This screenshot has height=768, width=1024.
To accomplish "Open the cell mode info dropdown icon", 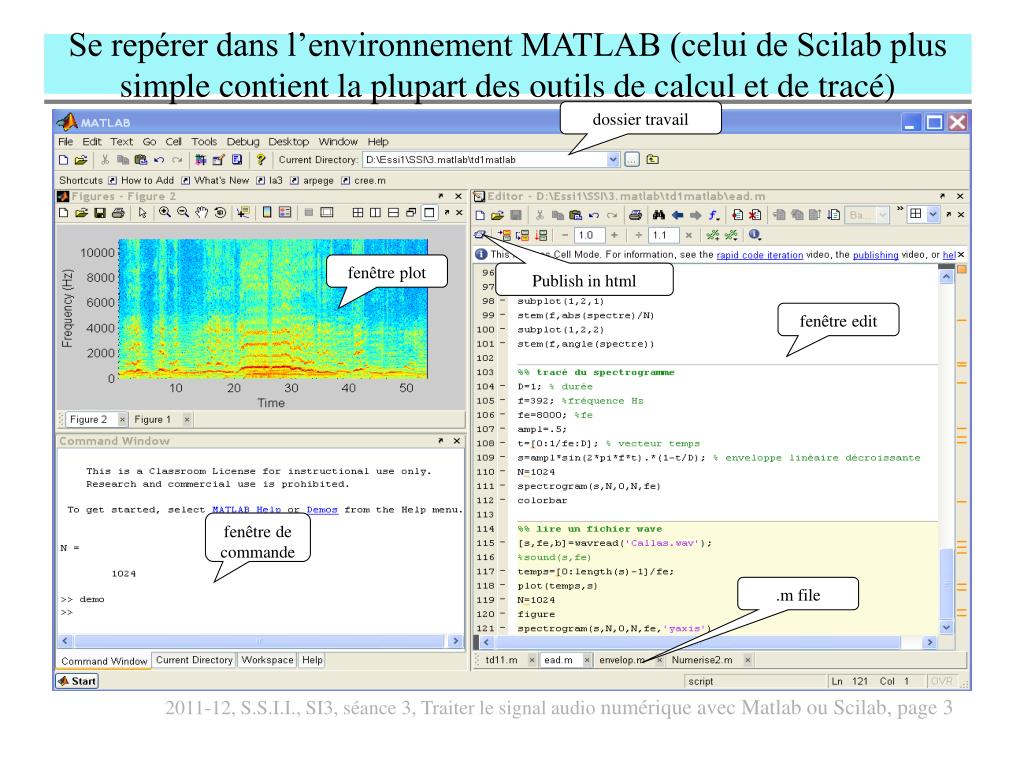I will pyautogui.click(x=754, y=234).
